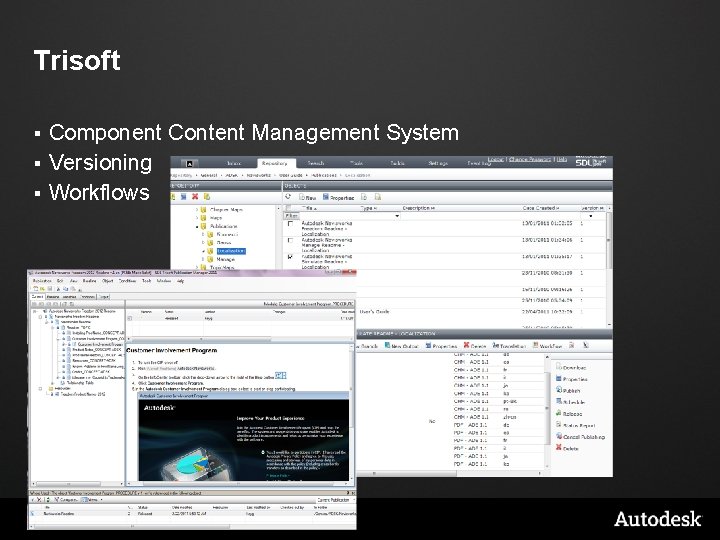Image resolution: width=720 pixels, height=540 pixels.
Task: Open the Repository tab in the SDL web client
Action: [x=274, y=163]
